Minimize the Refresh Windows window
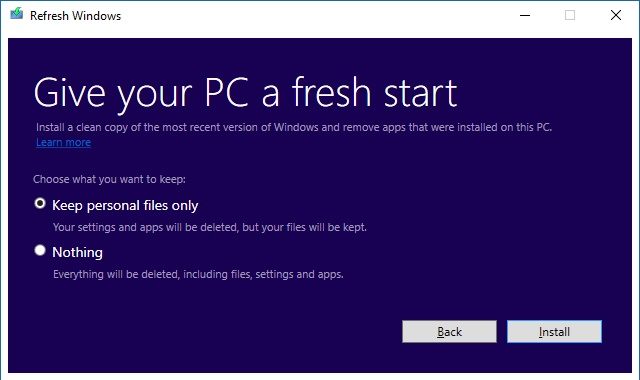 525,16
